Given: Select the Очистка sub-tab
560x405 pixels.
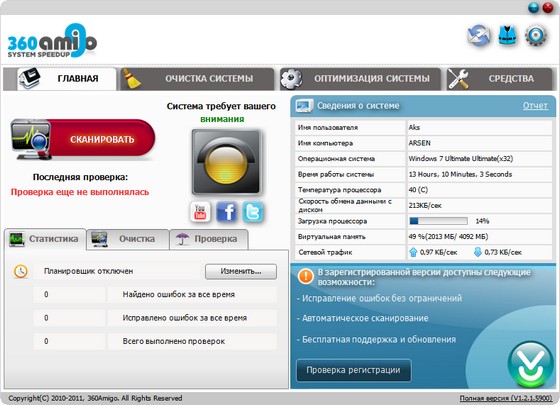Looking at the screenshot, I should click(128, 239).
